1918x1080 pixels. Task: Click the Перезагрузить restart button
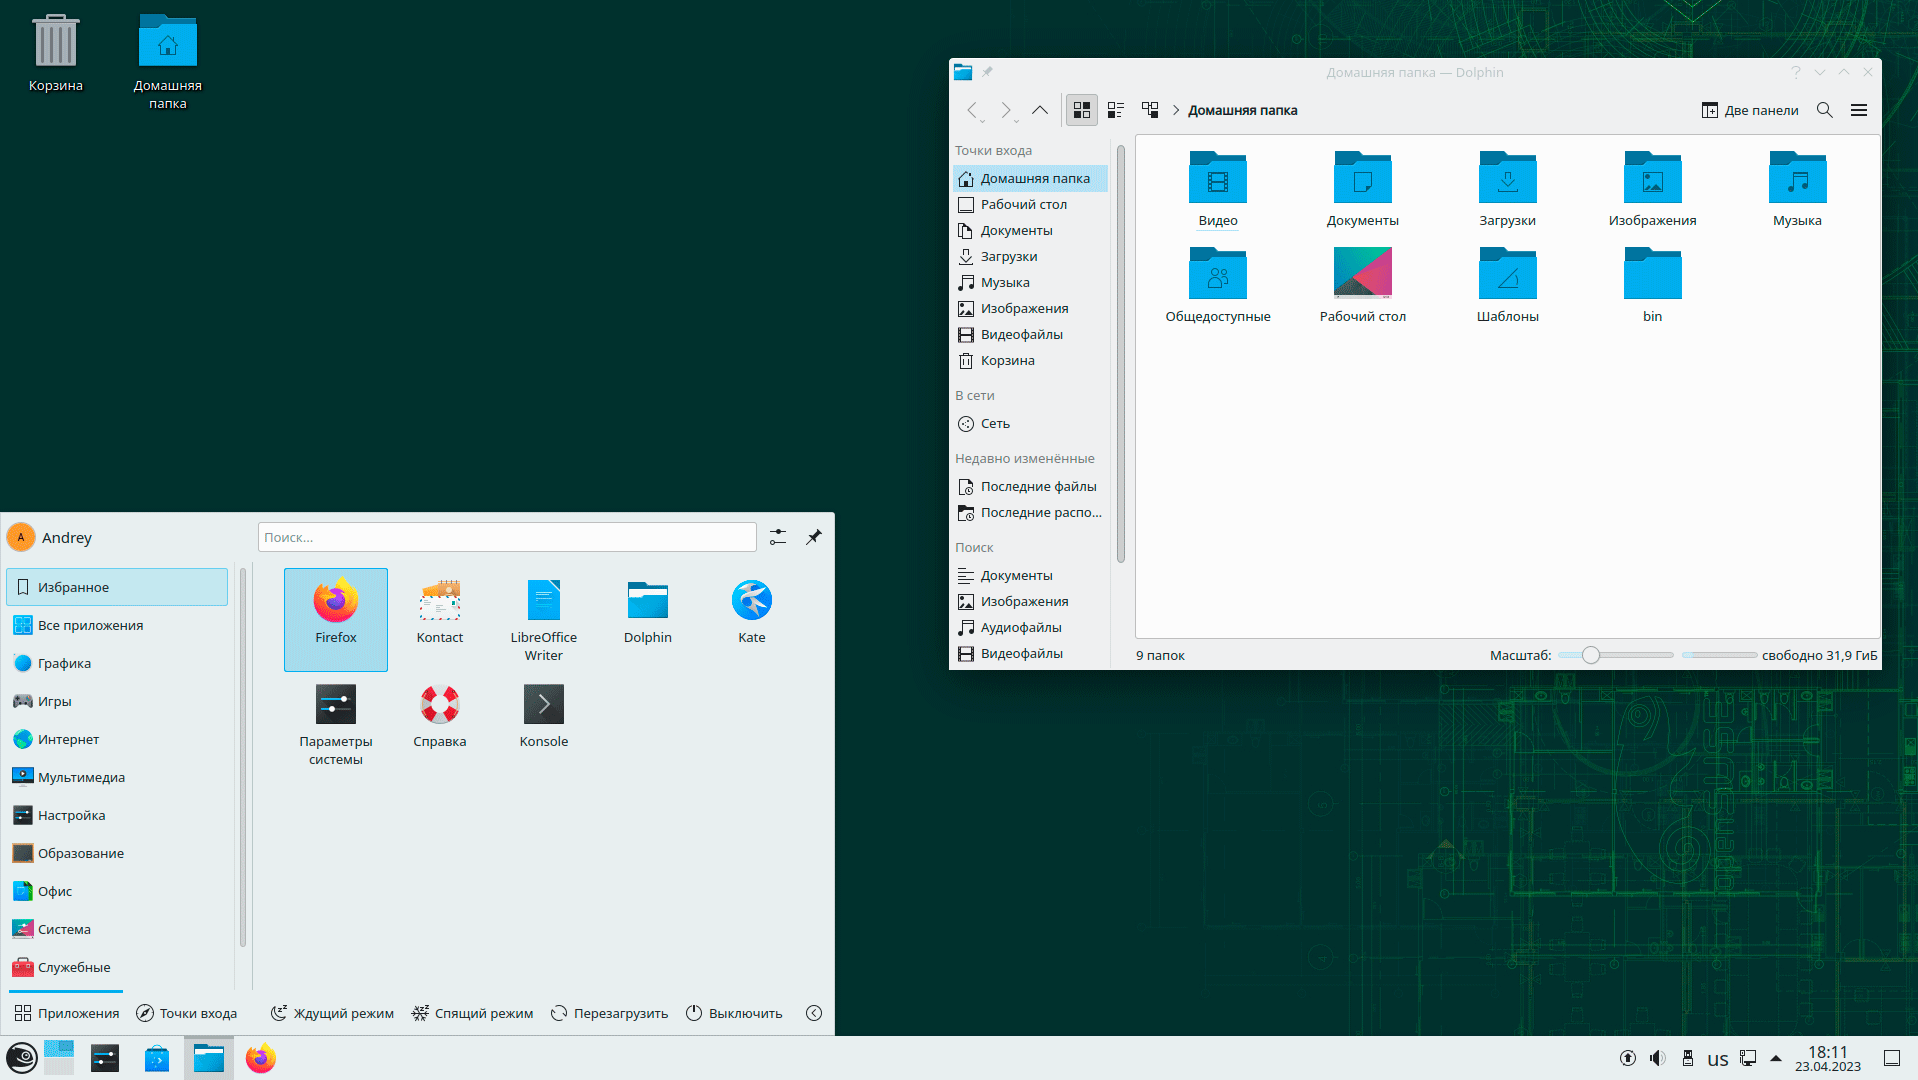click(609, 1013)
